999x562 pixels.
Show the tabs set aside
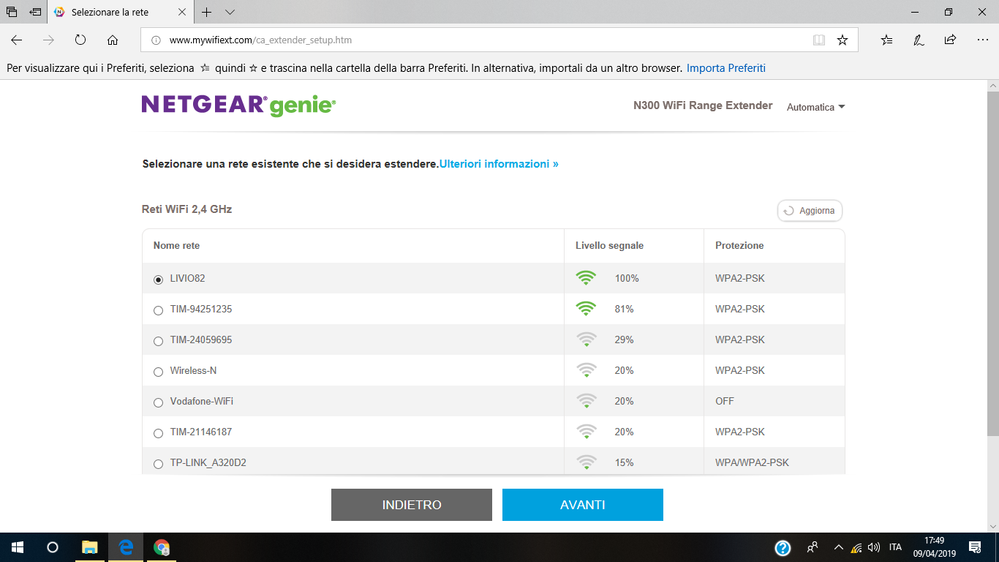pos(11,12)
